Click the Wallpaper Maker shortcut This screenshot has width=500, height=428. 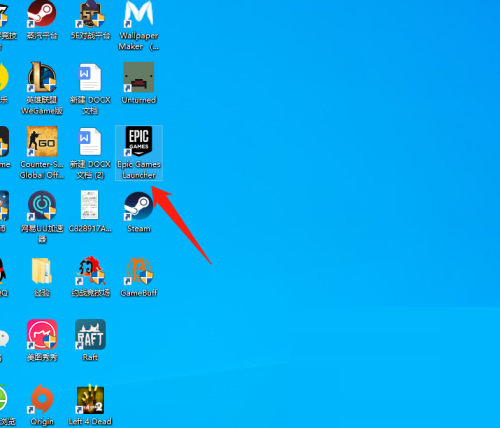(x=139, y=25)
